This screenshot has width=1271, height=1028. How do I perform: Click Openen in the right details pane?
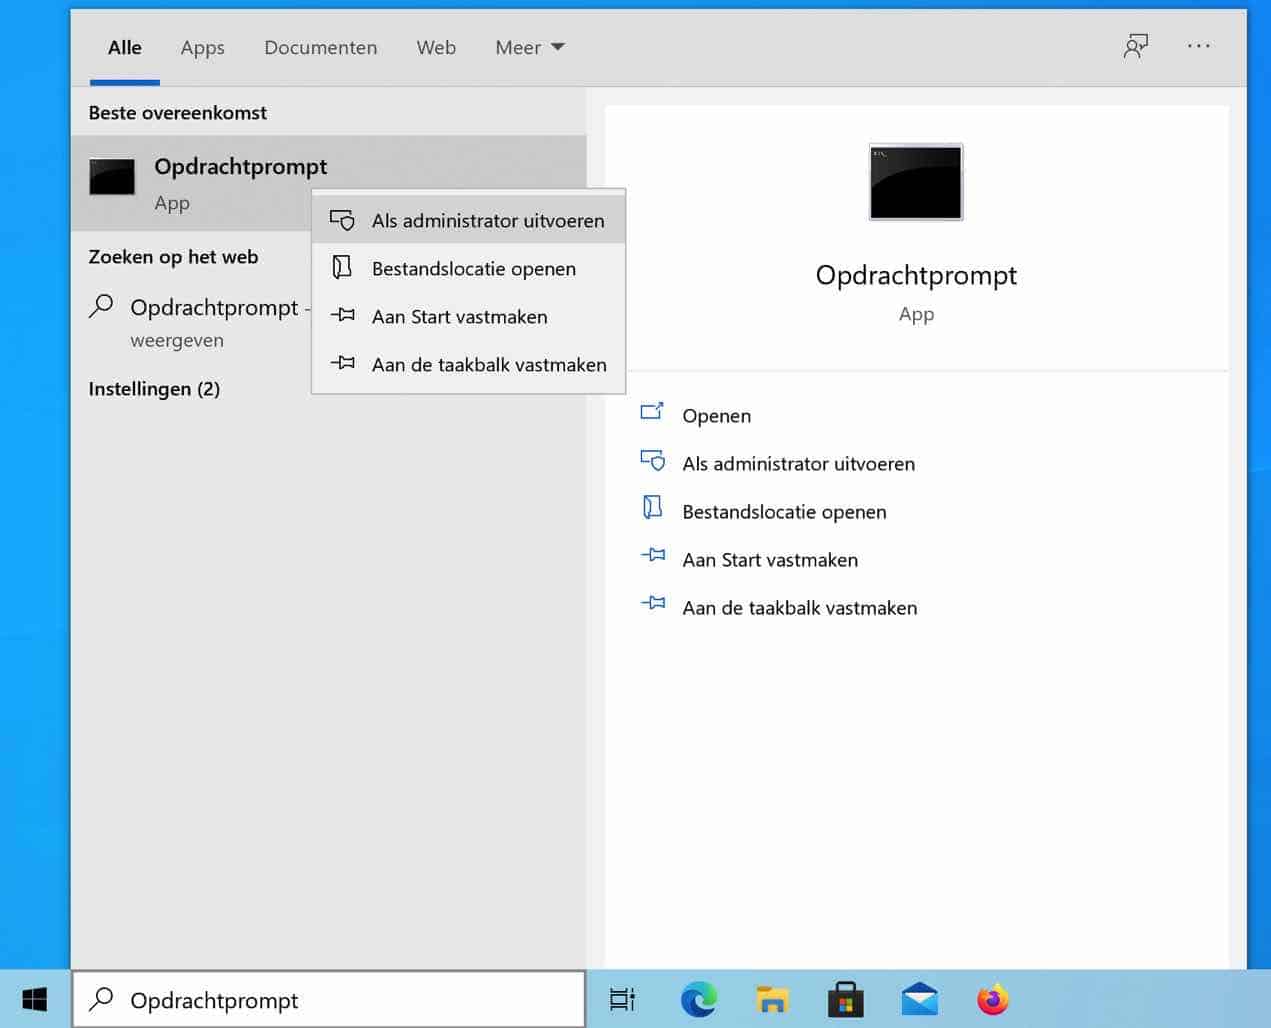coord(716,415)
